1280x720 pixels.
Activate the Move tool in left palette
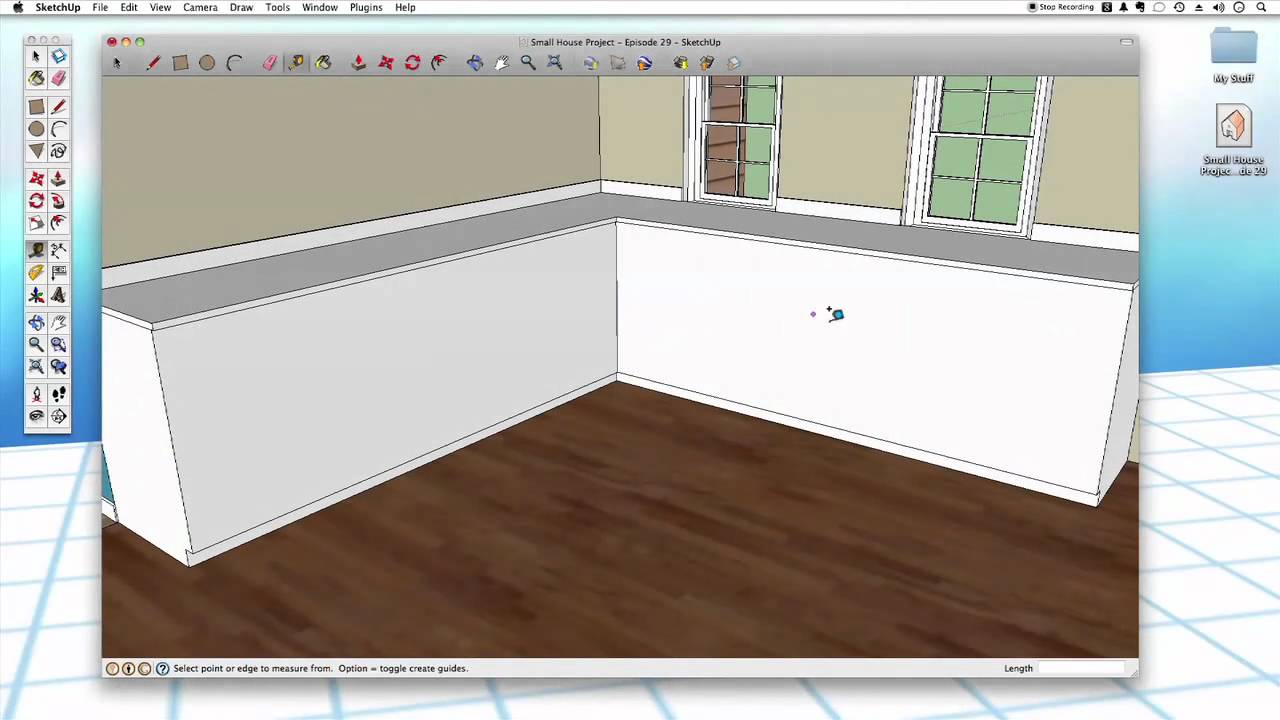pyautogui.click(x=36, y=179)
